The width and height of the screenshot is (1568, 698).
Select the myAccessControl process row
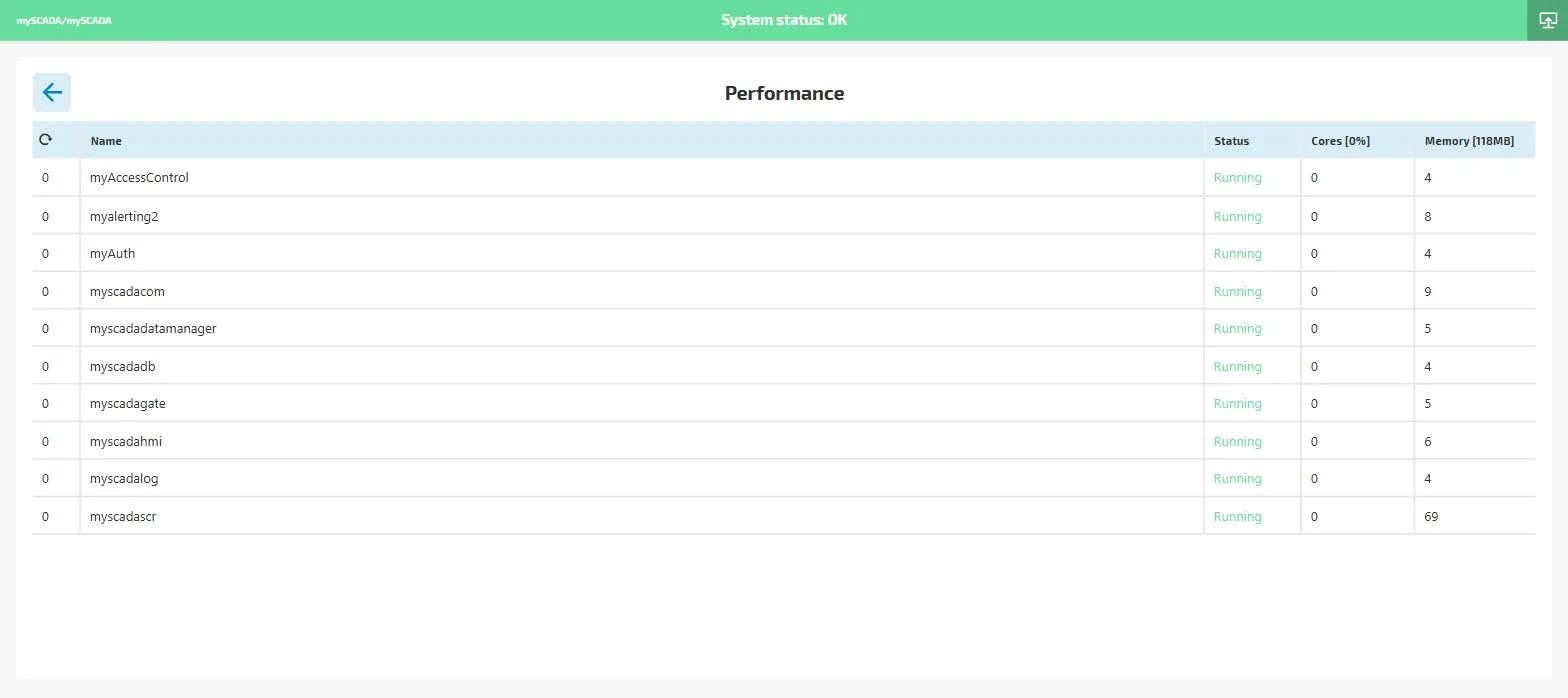pos(784,178)
